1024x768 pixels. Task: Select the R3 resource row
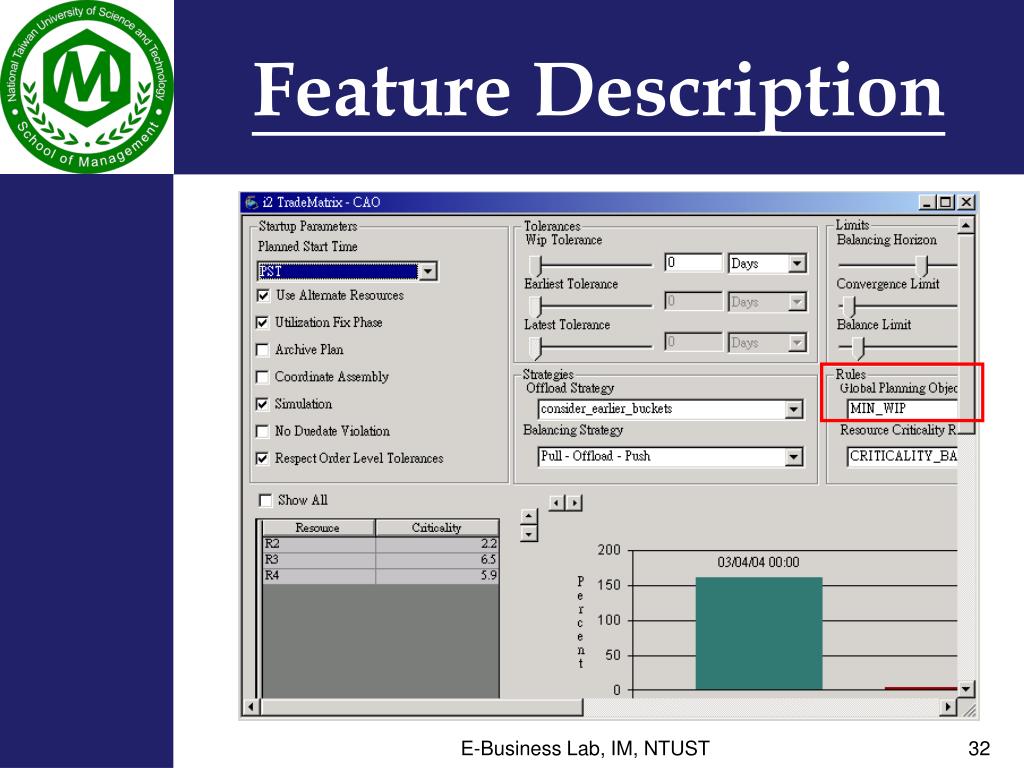380,560
